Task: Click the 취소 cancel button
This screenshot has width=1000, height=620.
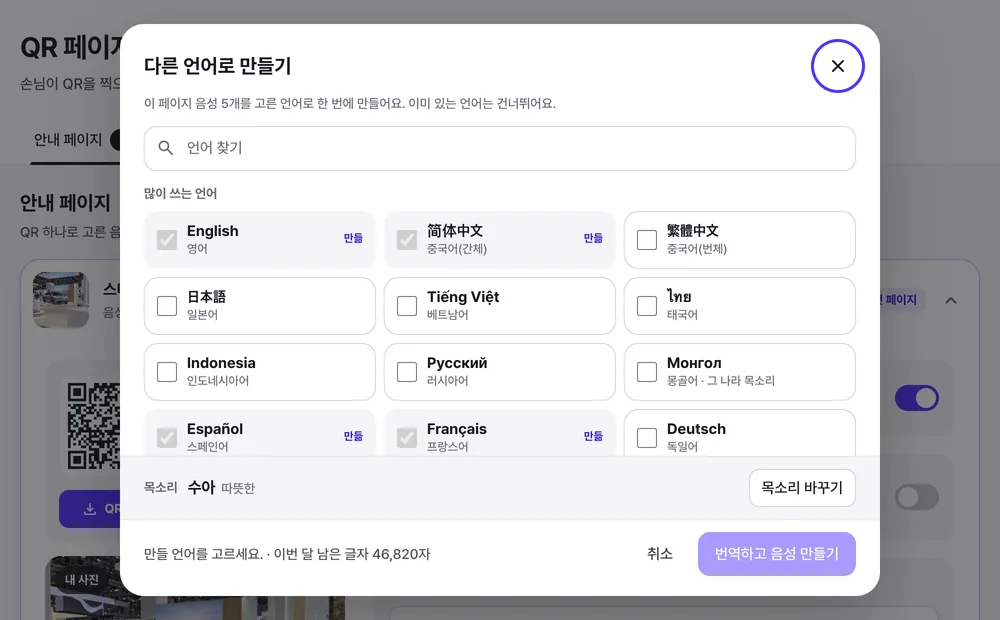Action: click(659, 554)
